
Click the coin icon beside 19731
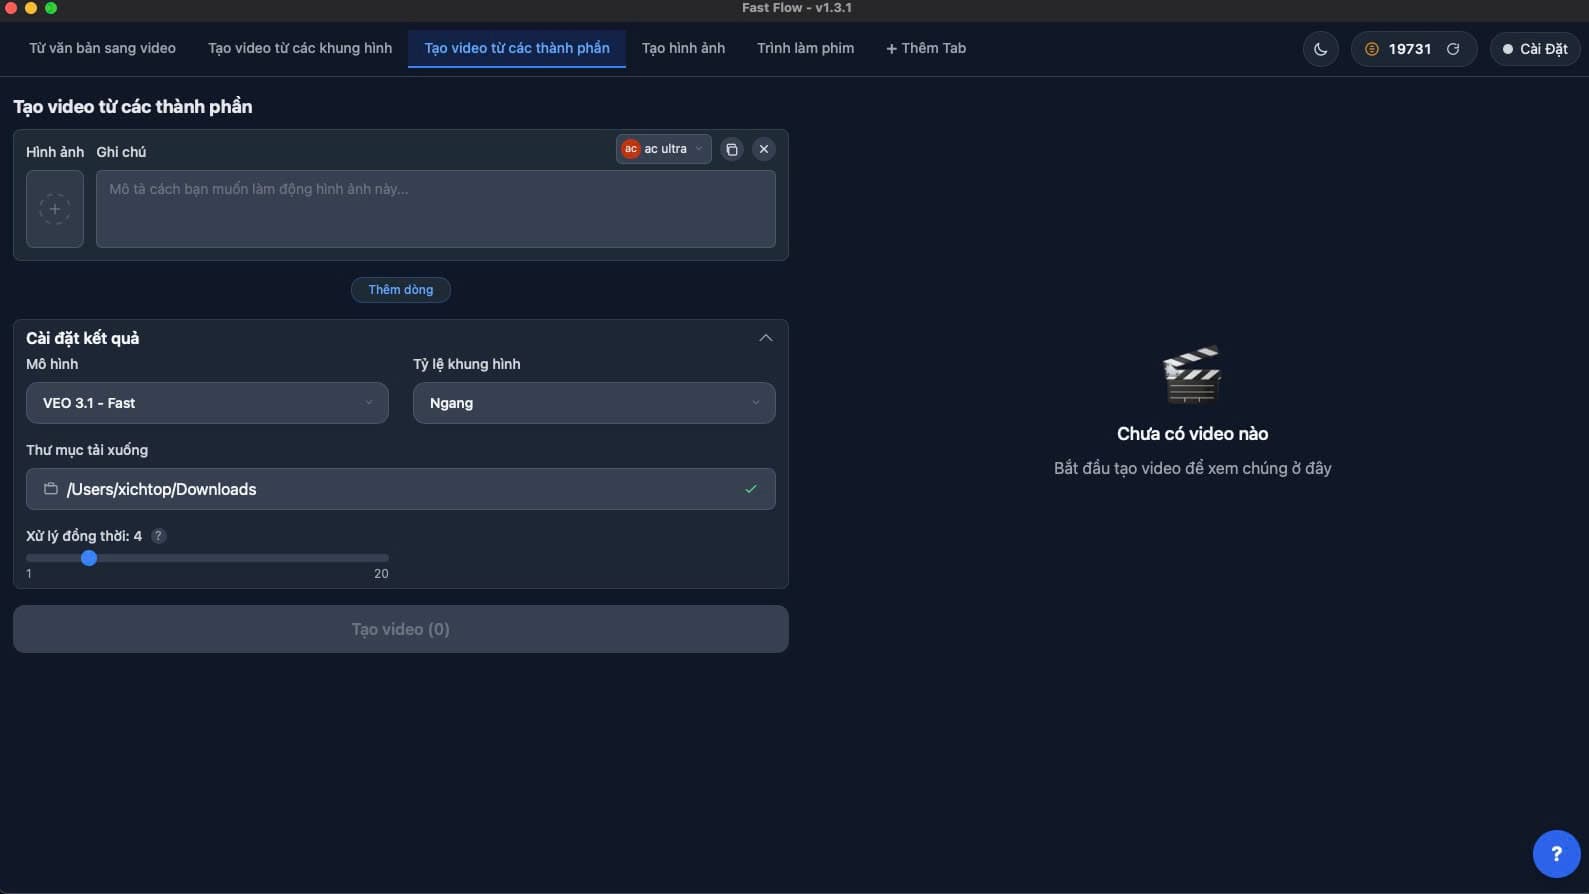[1372, 49]
